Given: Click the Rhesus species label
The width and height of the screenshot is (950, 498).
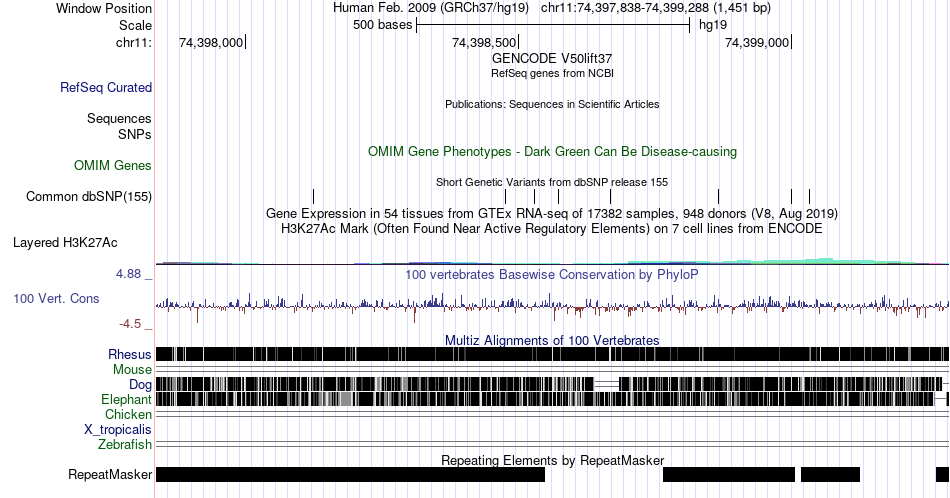Looking at the screenshot, I should coord(130,354).
